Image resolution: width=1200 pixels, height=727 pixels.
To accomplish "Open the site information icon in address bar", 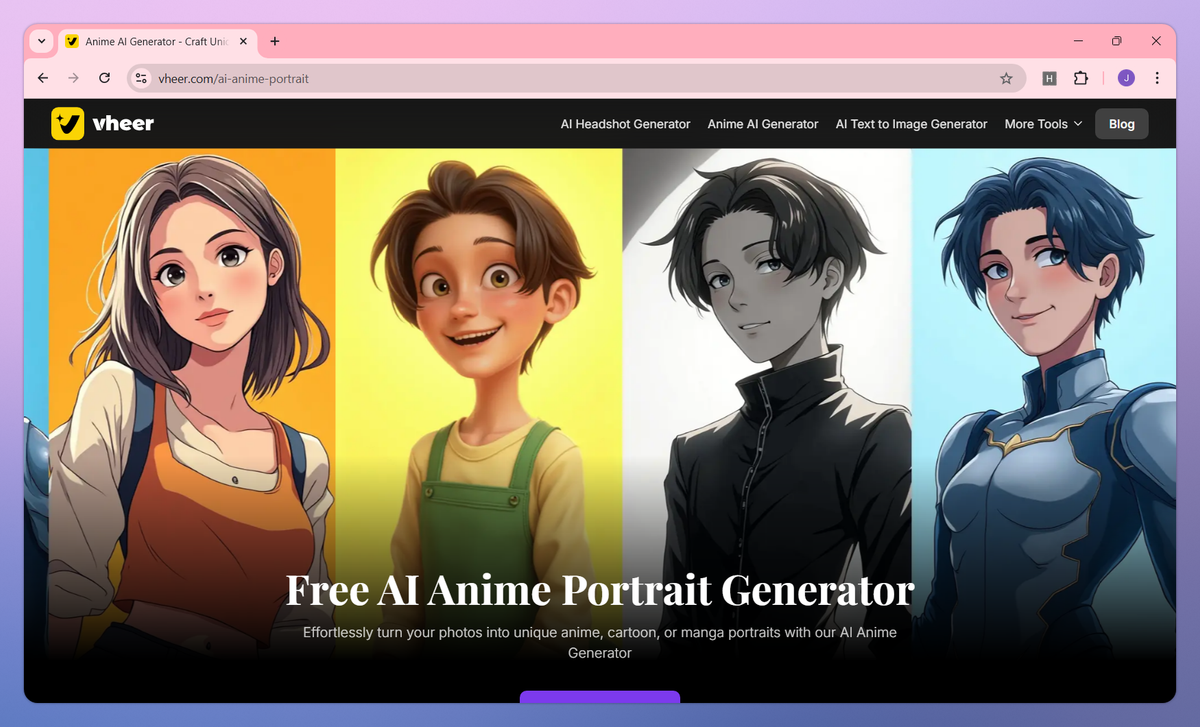I will 141,78.
